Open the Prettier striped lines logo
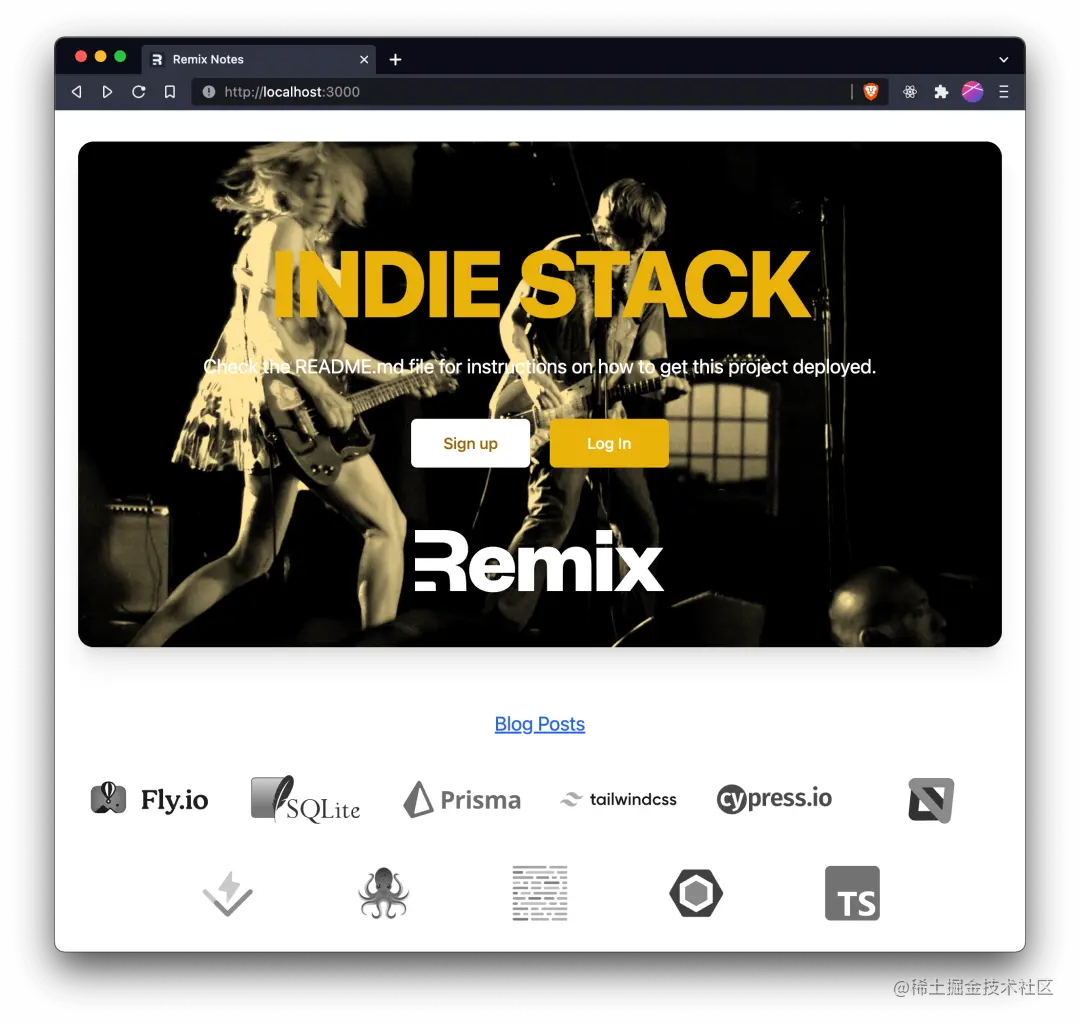This screenshot has width=1080, height=1024. tap(540, 893)
